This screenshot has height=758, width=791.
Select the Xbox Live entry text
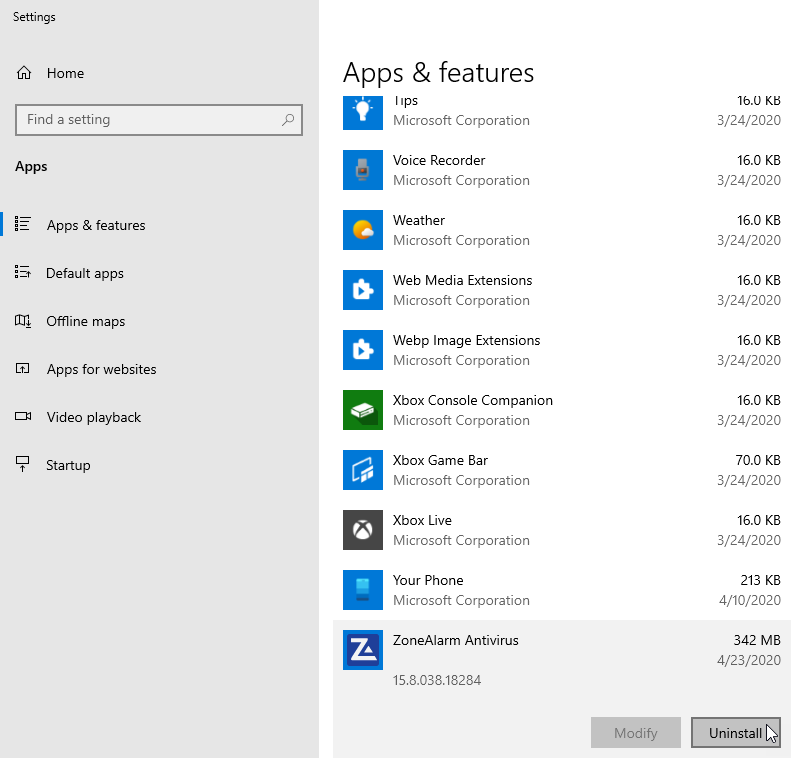pos(422,520)
